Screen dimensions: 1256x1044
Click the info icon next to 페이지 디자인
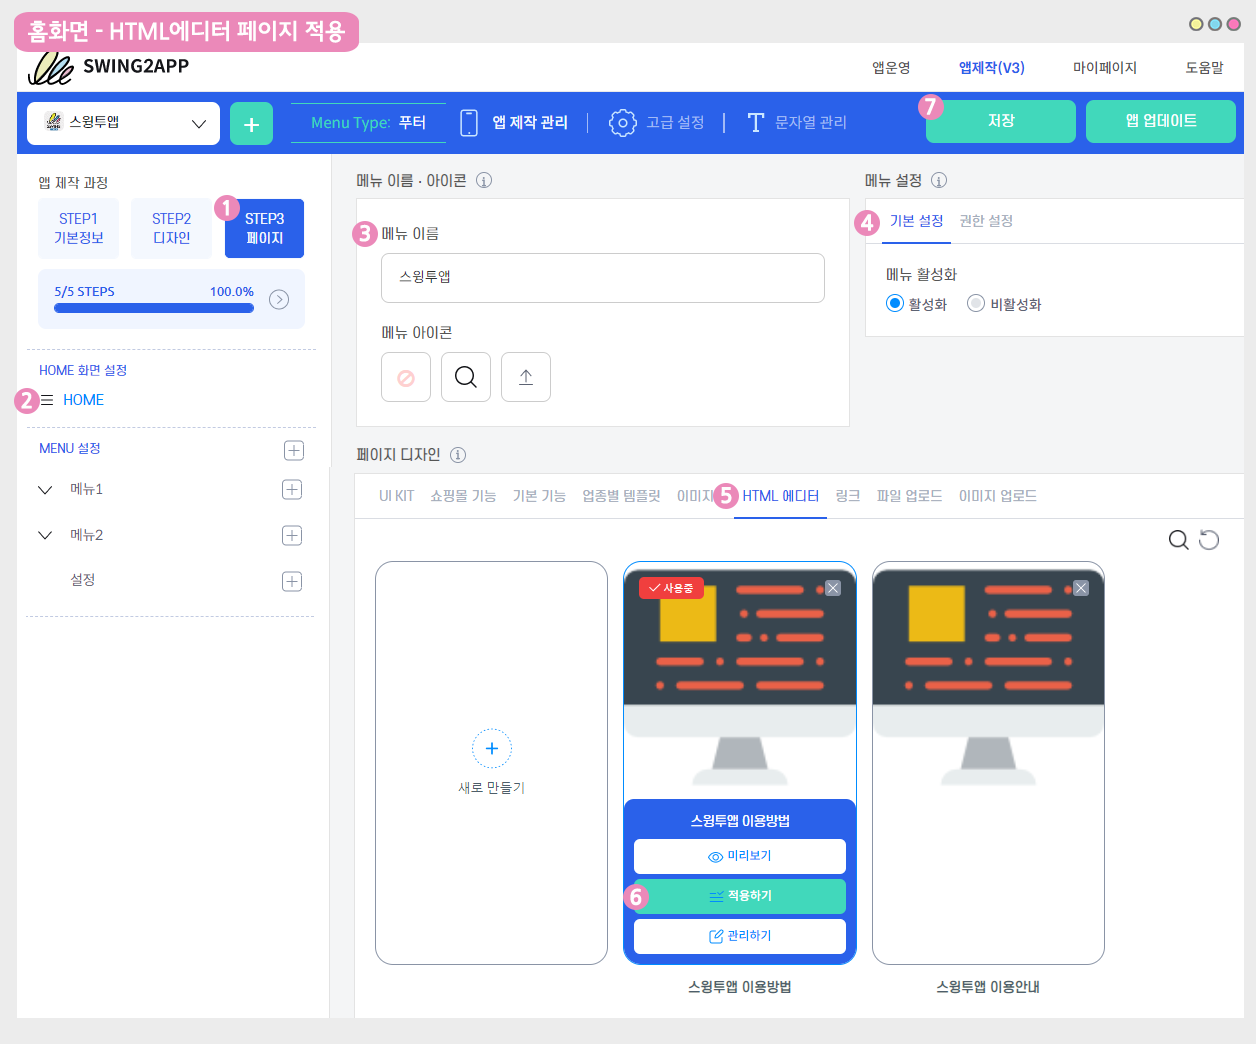[458, 455]
